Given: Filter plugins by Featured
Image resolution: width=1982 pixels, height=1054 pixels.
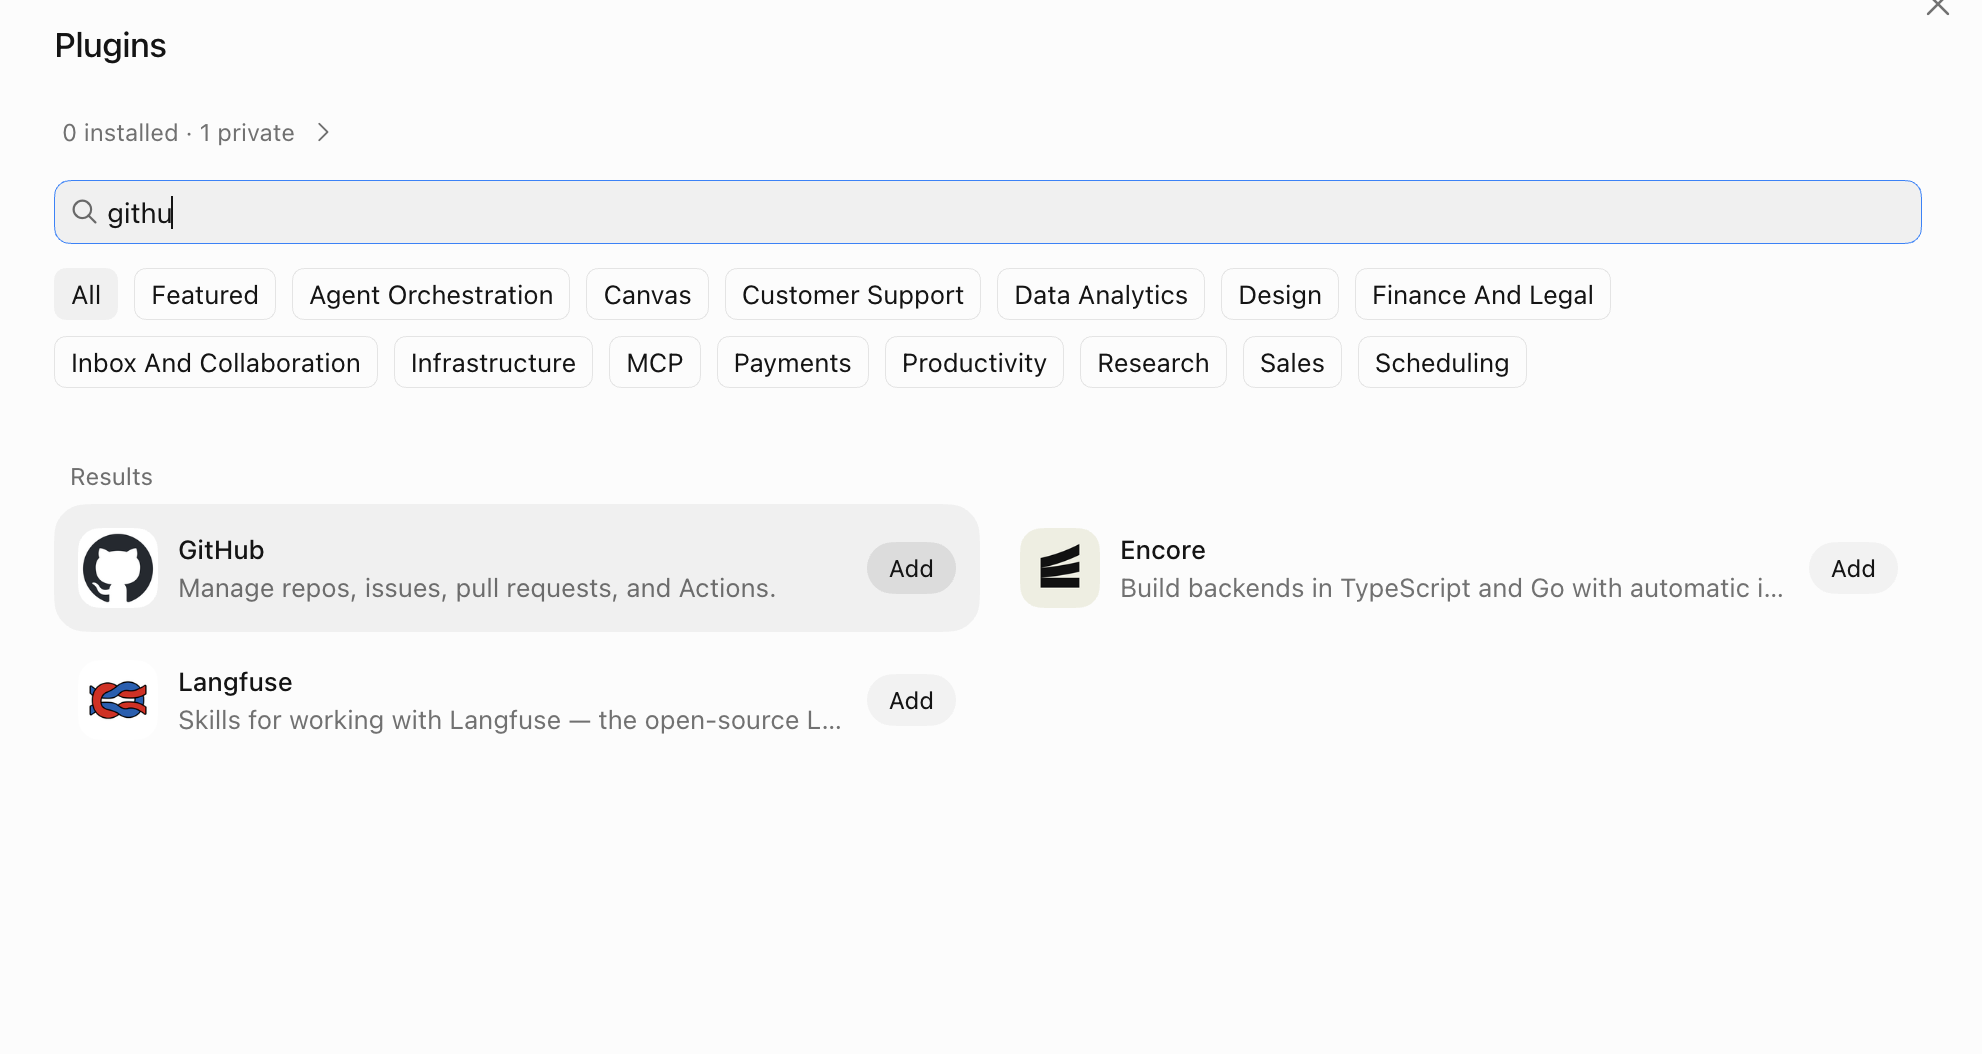Looking at the screenshot, I should [205, 295].
